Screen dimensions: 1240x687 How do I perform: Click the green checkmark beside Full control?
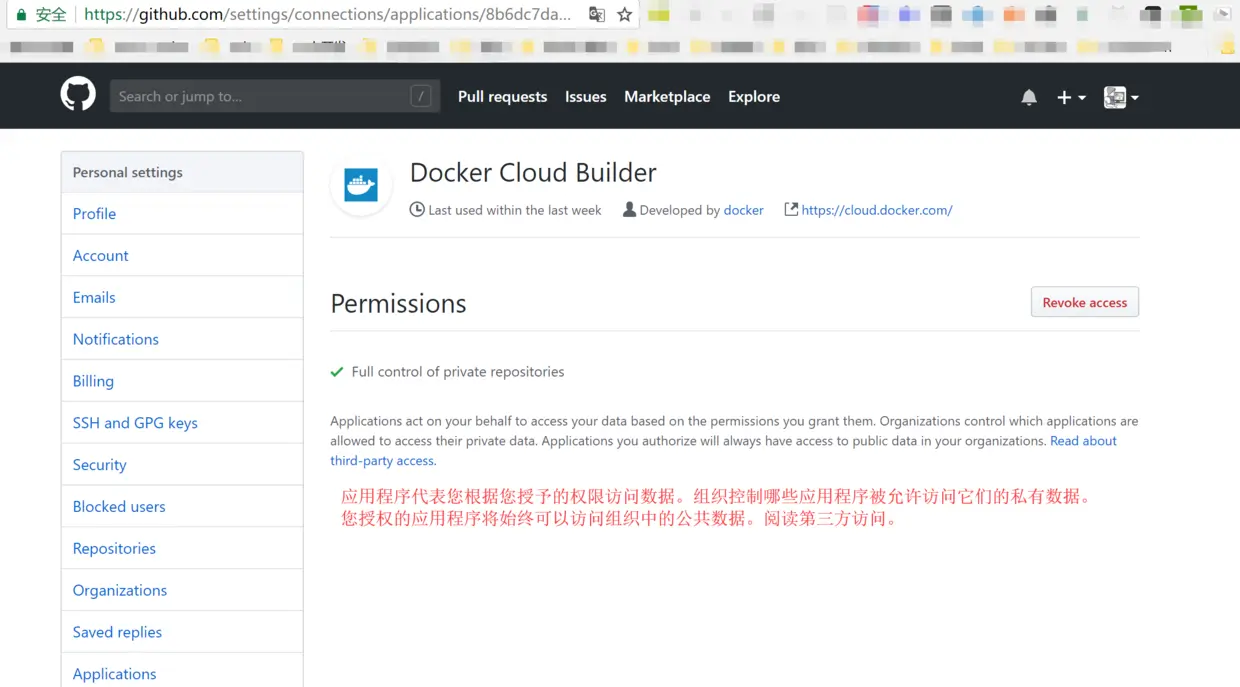337,372
